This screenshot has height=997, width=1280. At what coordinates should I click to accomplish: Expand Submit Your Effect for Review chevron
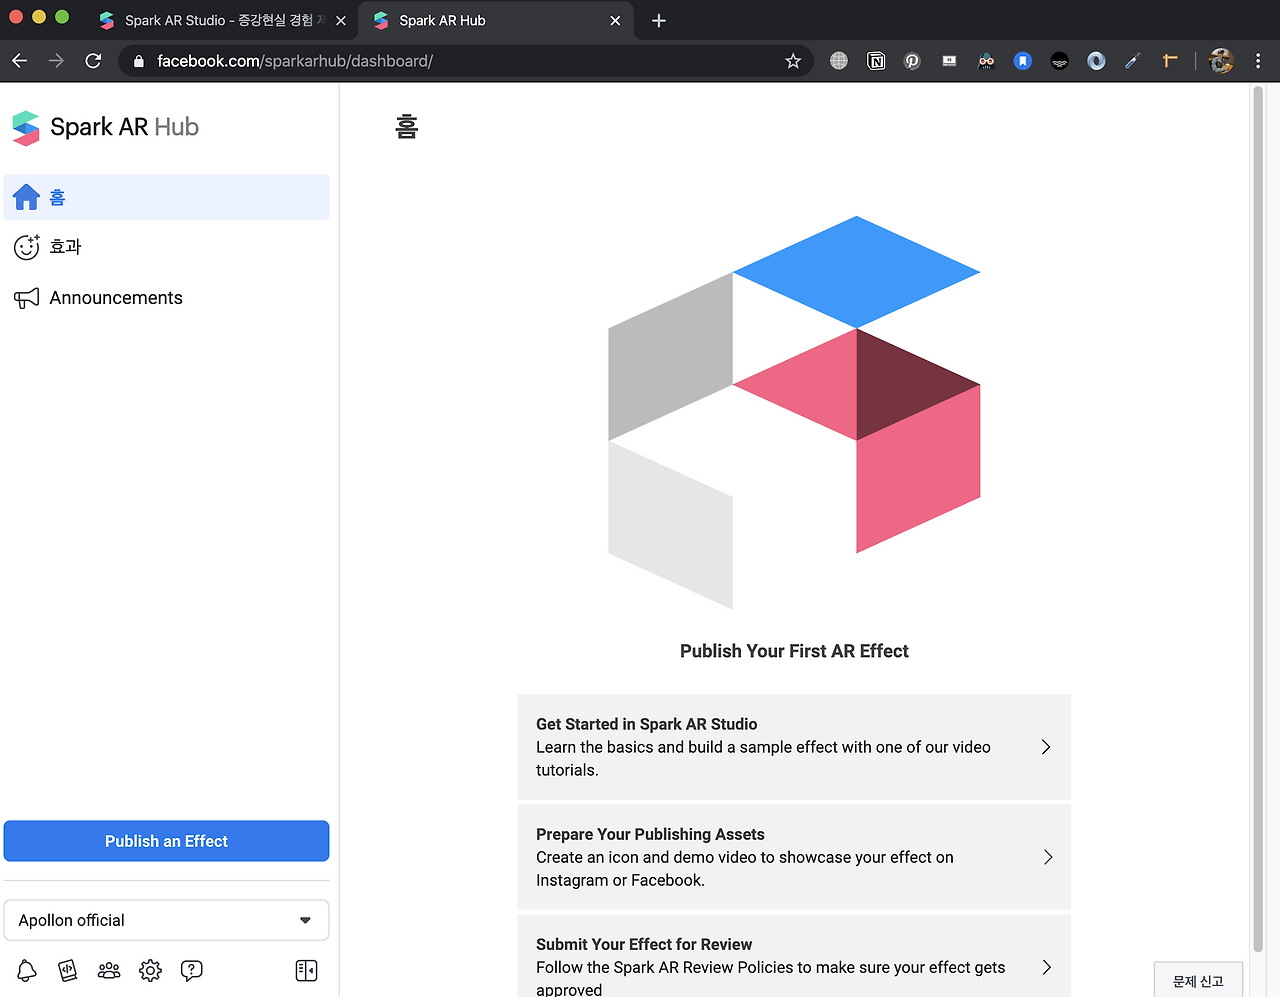(1047, 967)
